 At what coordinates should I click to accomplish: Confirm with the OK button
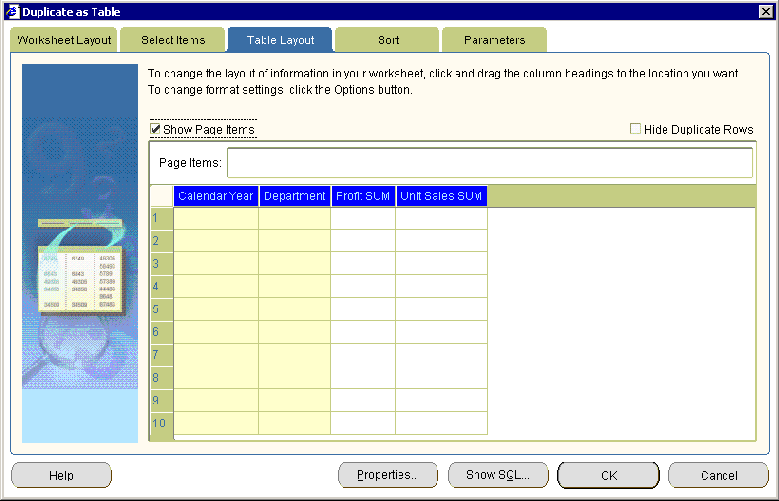pos(609,476)
